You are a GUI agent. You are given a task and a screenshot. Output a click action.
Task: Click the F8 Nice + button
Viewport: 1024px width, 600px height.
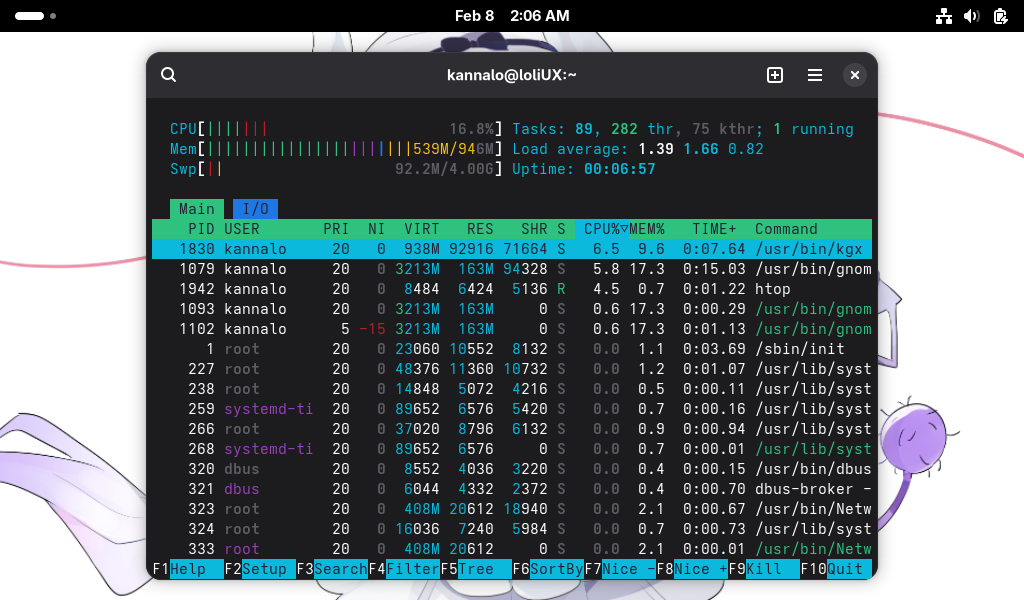pyautogui.click(x=692, y=569)
